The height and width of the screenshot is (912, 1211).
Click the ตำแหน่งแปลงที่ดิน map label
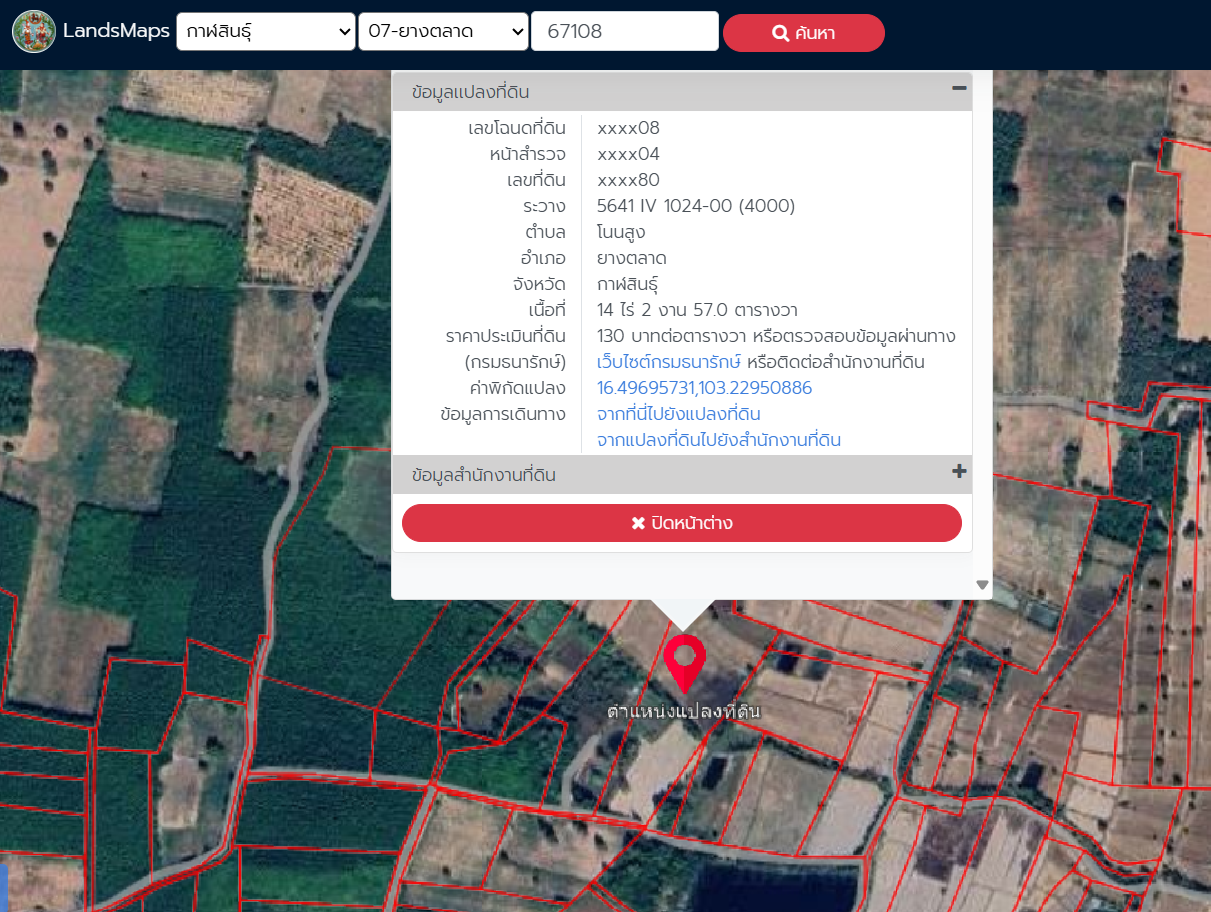684,712
